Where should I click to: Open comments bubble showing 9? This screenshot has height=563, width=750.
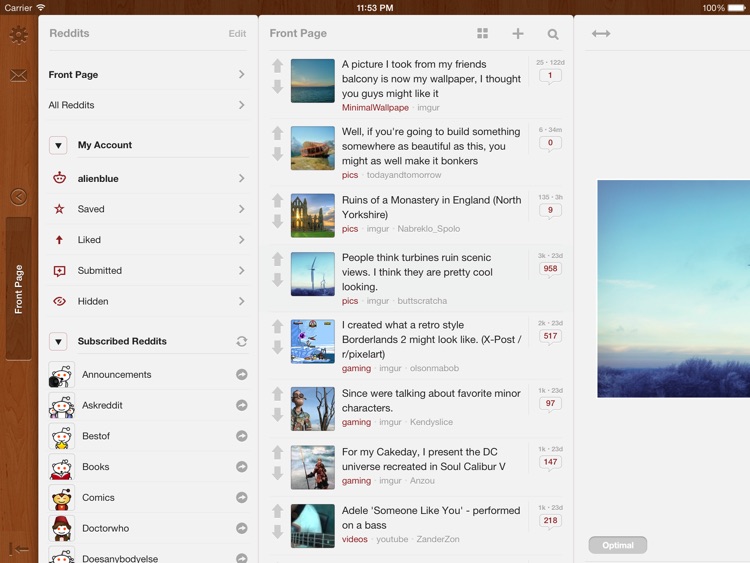pyautogui.click(x=550, y=211)
